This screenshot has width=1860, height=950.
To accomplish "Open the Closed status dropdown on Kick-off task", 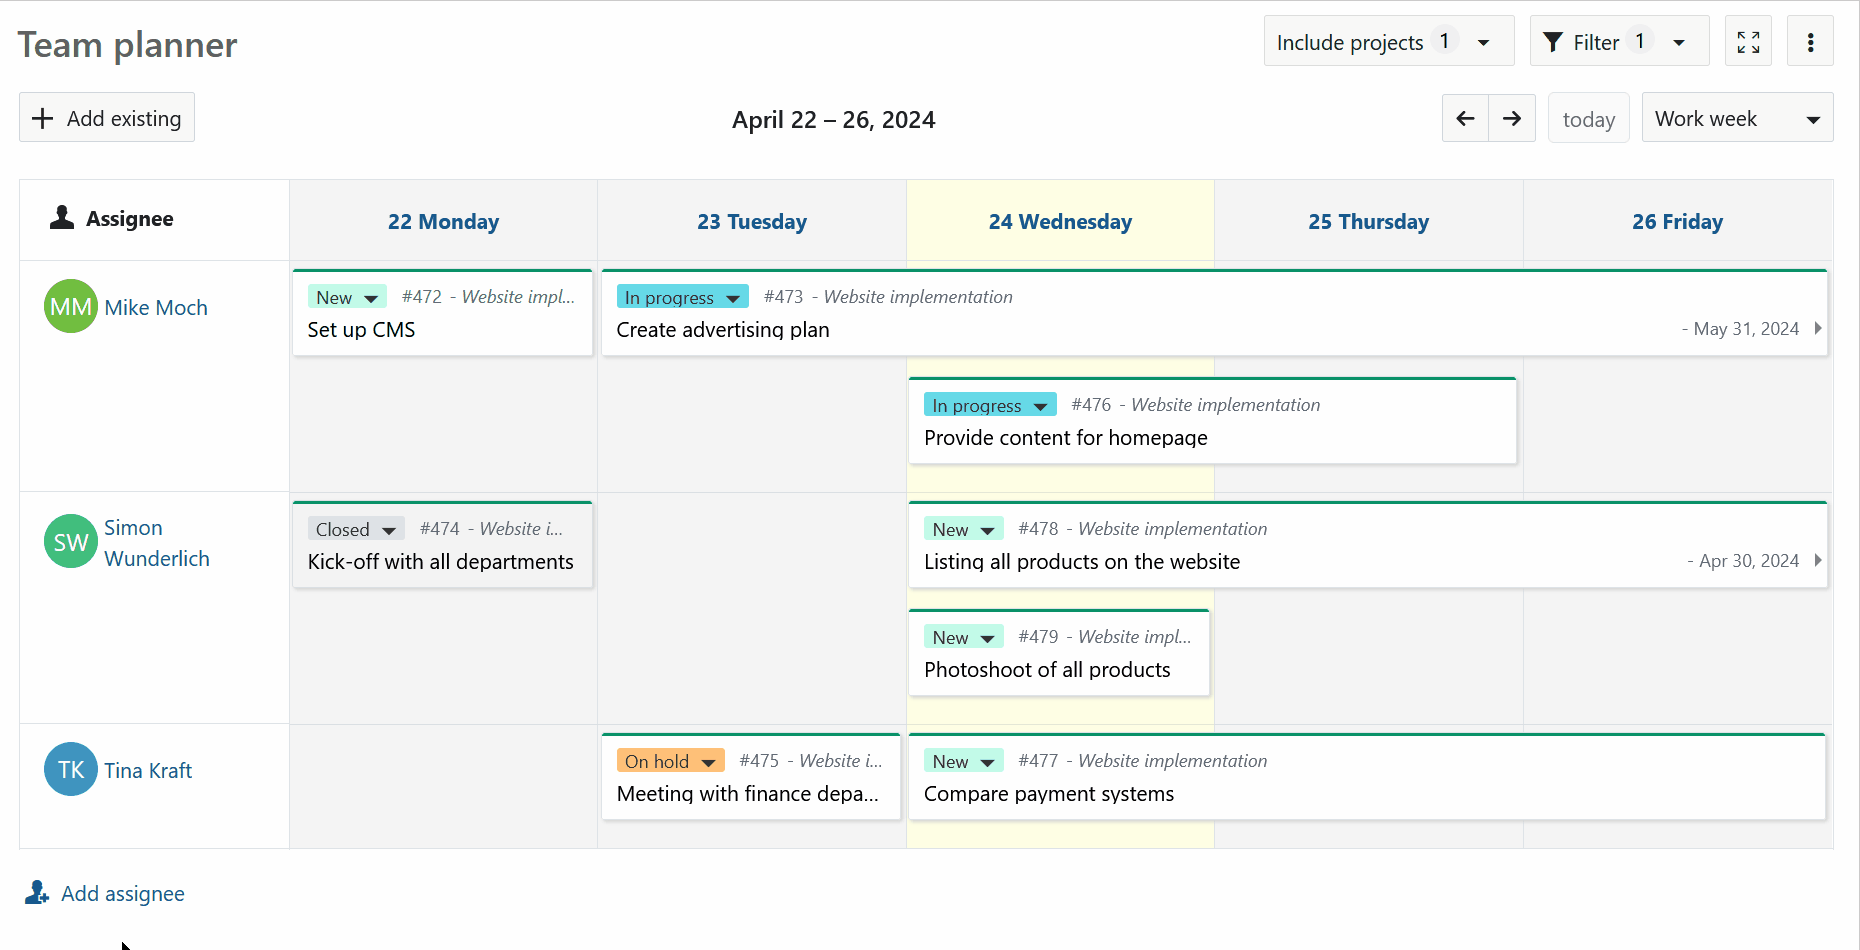I will coord(355,529).
